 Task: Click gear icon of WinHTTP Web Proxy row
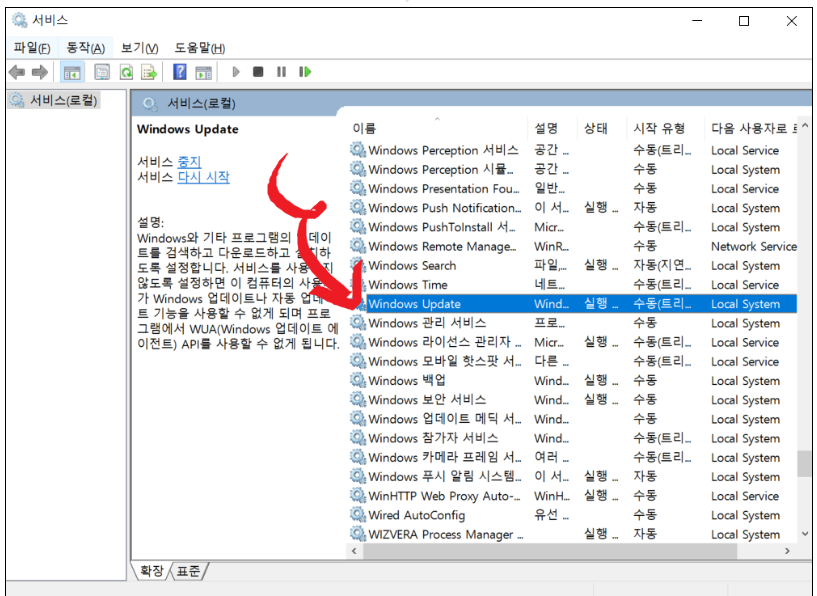pos(357,495)
